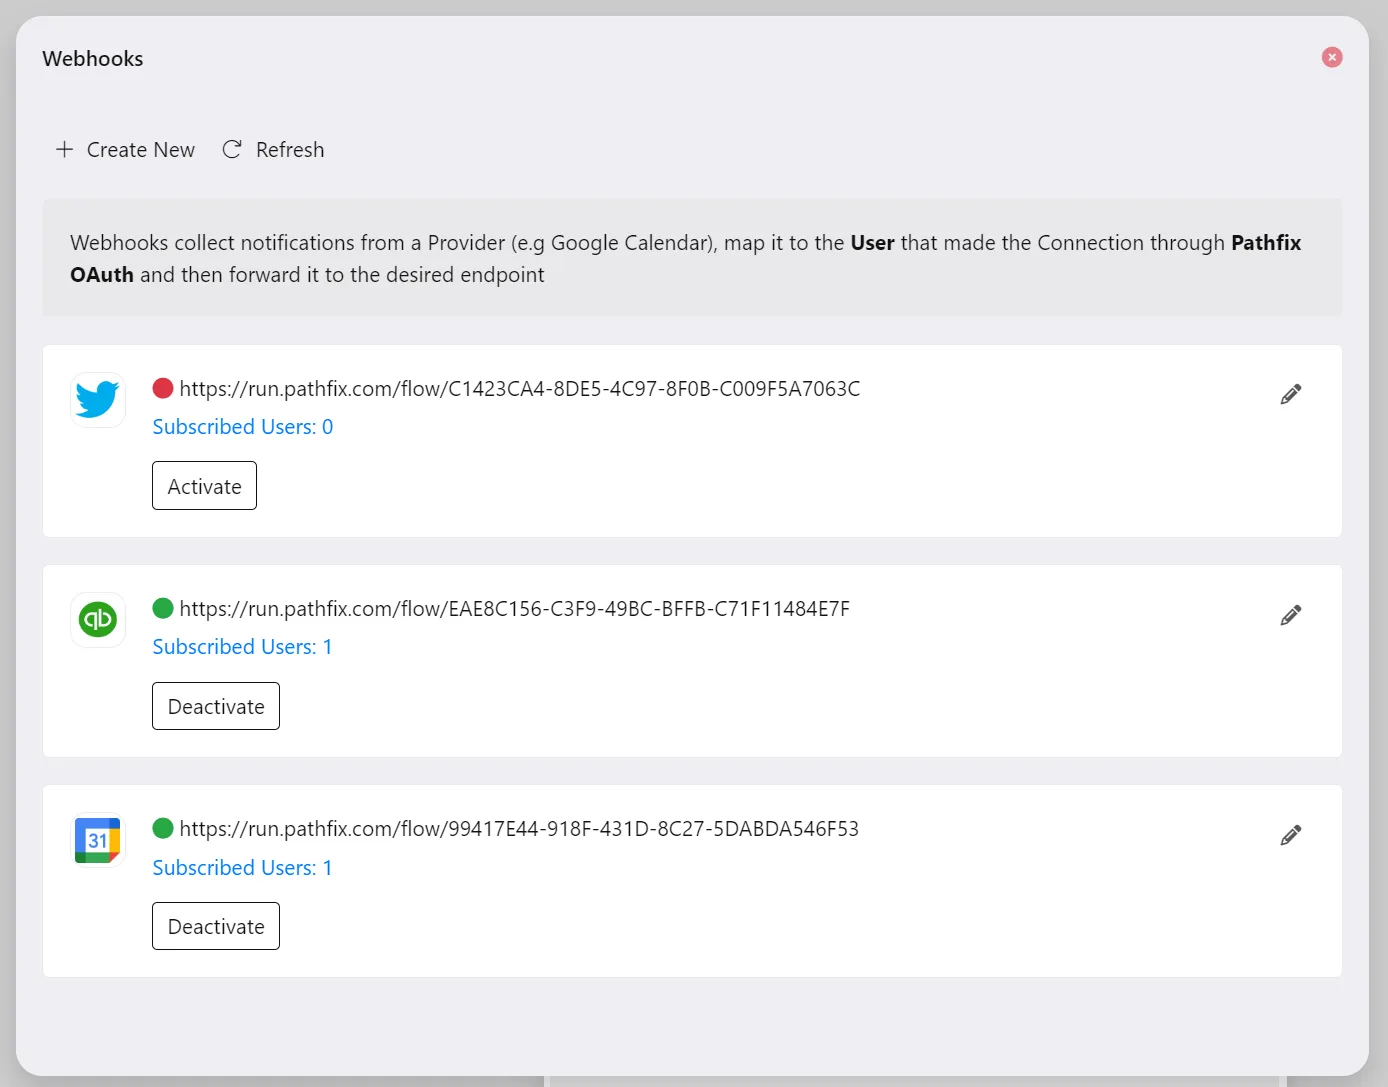
Task: Open Subscribed Users: 0 for Twitter webhook
Action: (x=243, y=427)
